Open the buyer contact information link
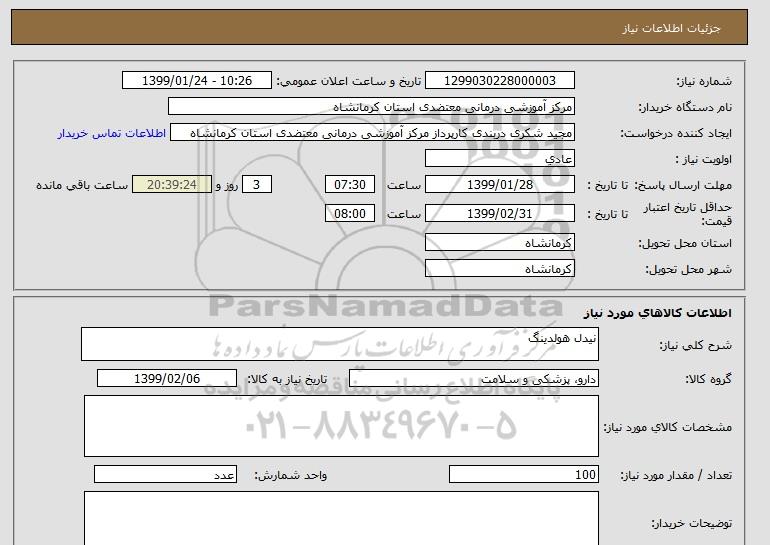Image resolution: width=770 pixels, height=545 pixels. tap(111, 133)
